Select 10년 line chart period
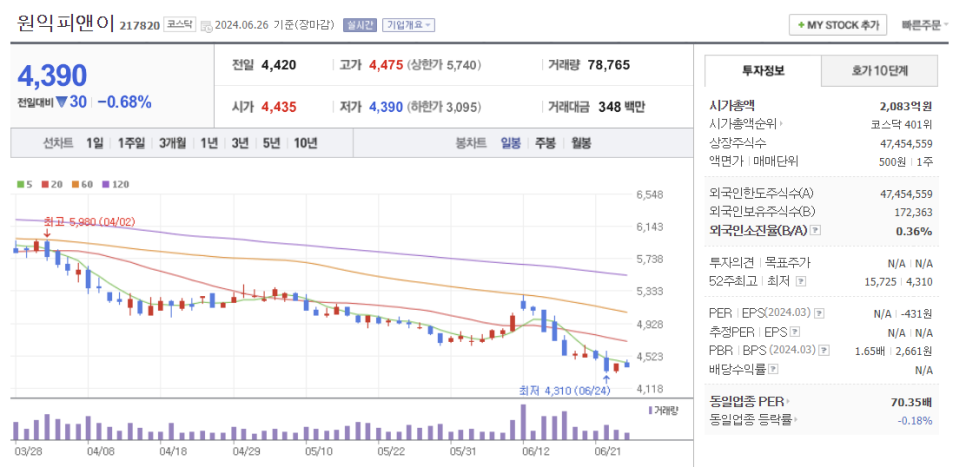 pyautogui.click(x=306, y=143)
